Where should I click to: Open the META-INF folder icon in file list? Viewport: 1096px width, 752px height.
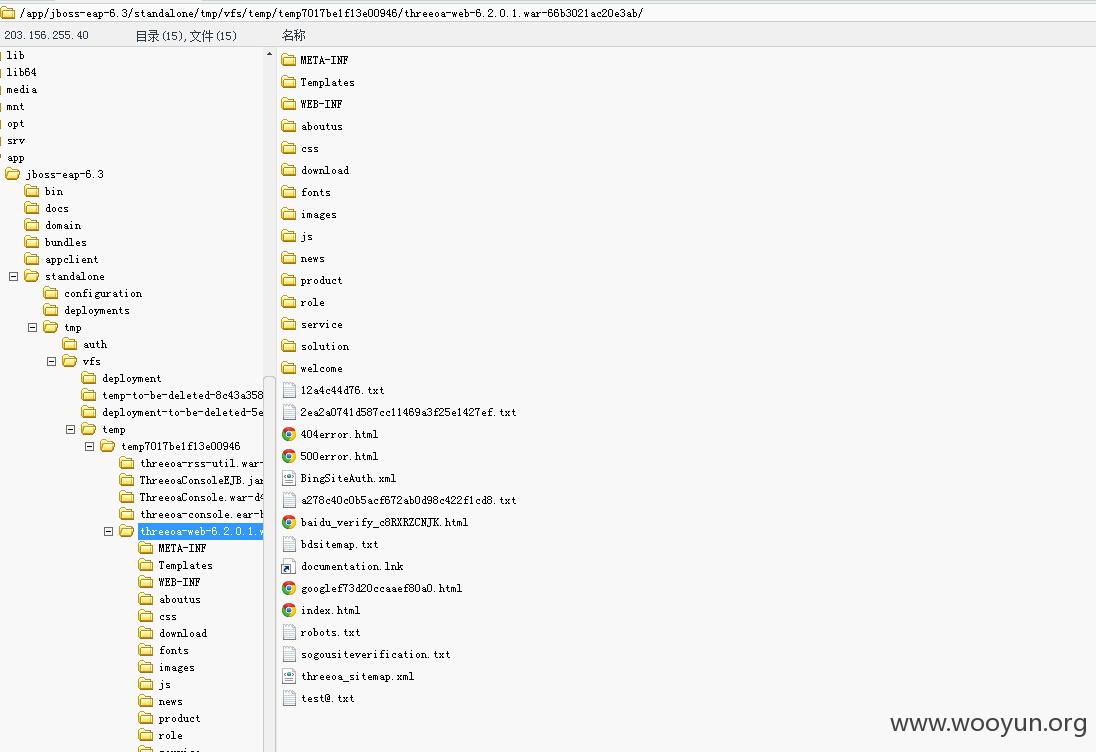[289, 60]
